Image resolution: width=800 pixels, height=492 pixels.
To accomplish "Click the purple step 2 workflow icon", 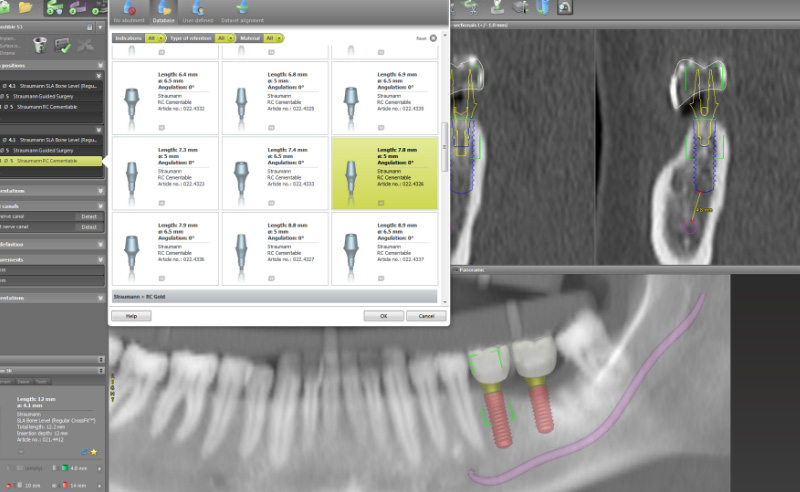I will click(78, 8).
